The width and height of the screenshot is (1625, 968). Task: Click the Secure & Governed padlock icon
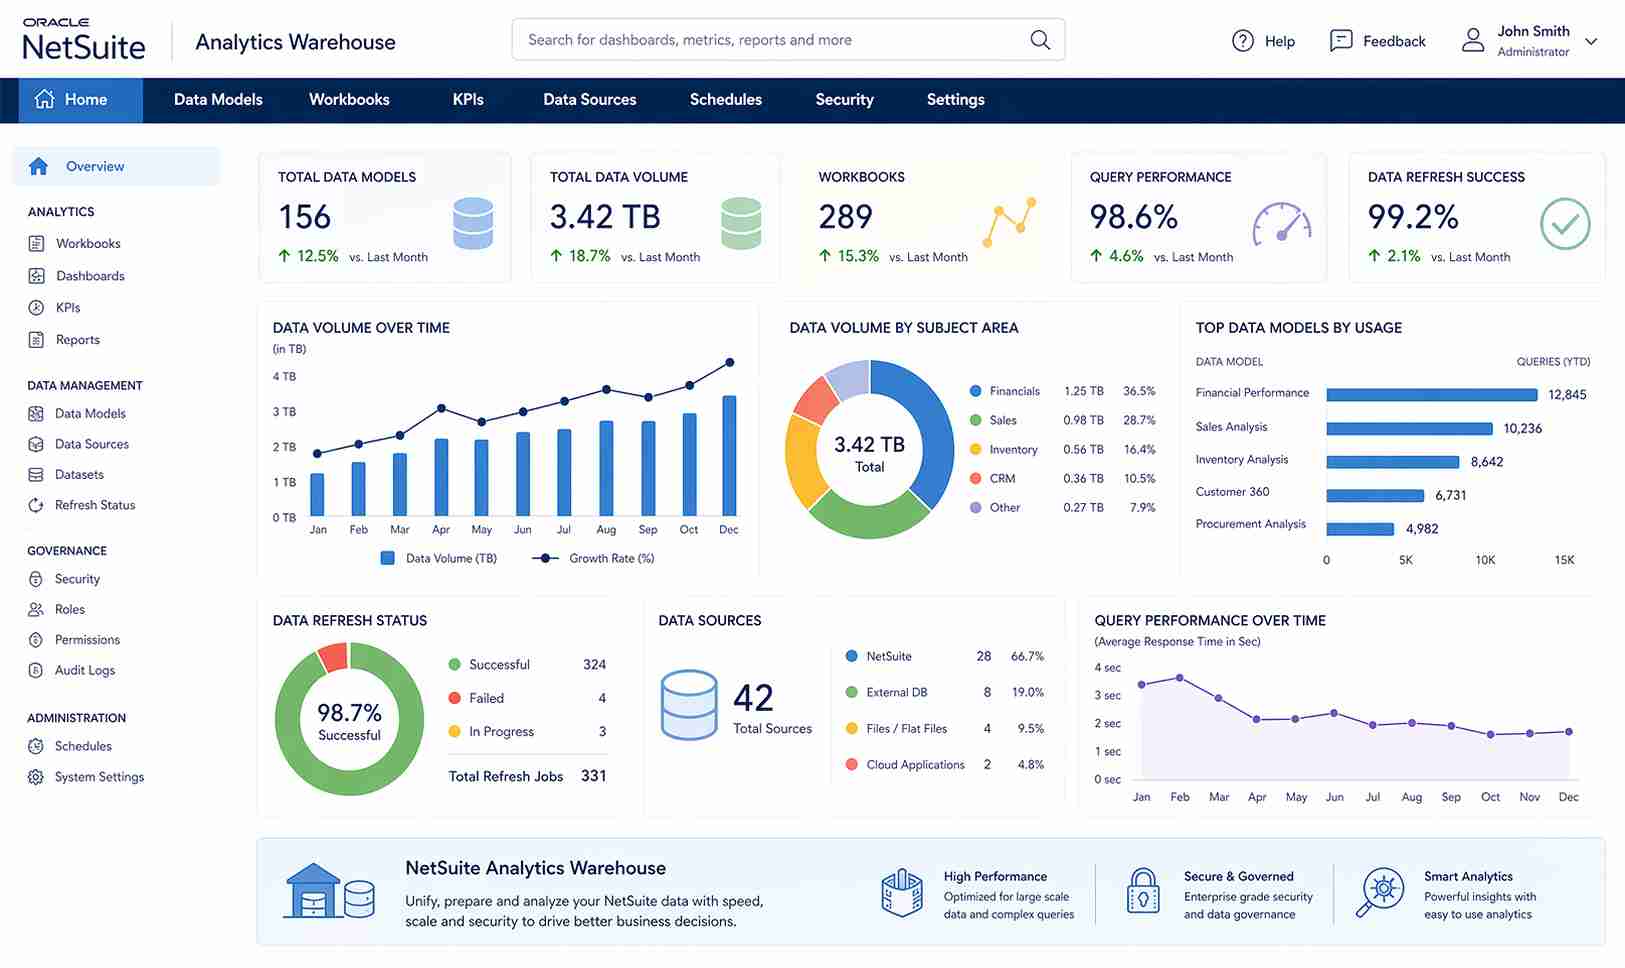click(x=1143, y=891)
